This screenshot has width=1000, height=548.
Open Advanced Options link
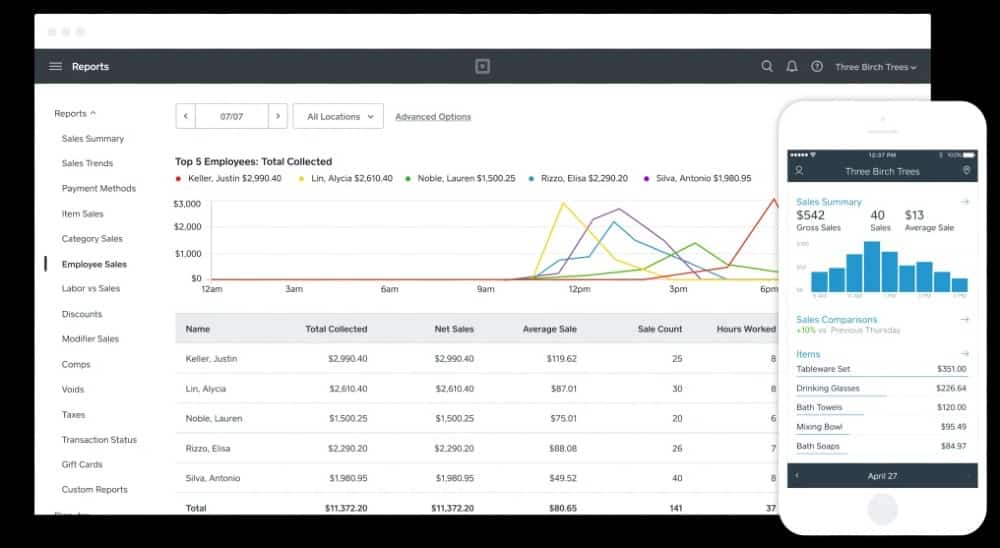[433, 117]
